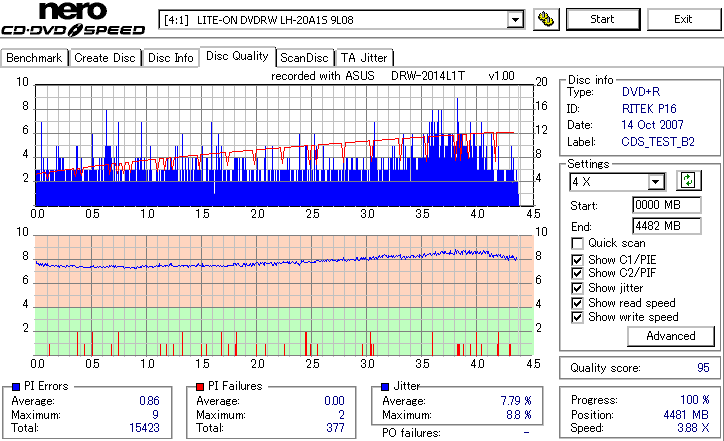This screenshot has width=724, height=441.
Task: Open the drive options icon beside drive selector
Action: click(x=546, y=19)
